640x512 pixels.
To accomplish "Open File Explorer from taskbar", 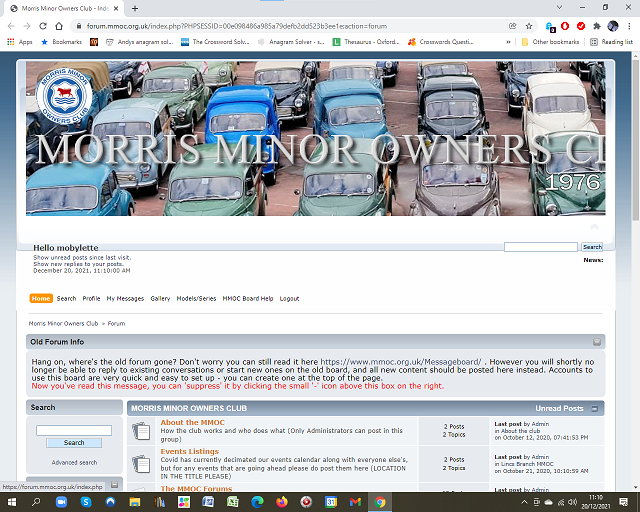I will click(x=135, y=502).
